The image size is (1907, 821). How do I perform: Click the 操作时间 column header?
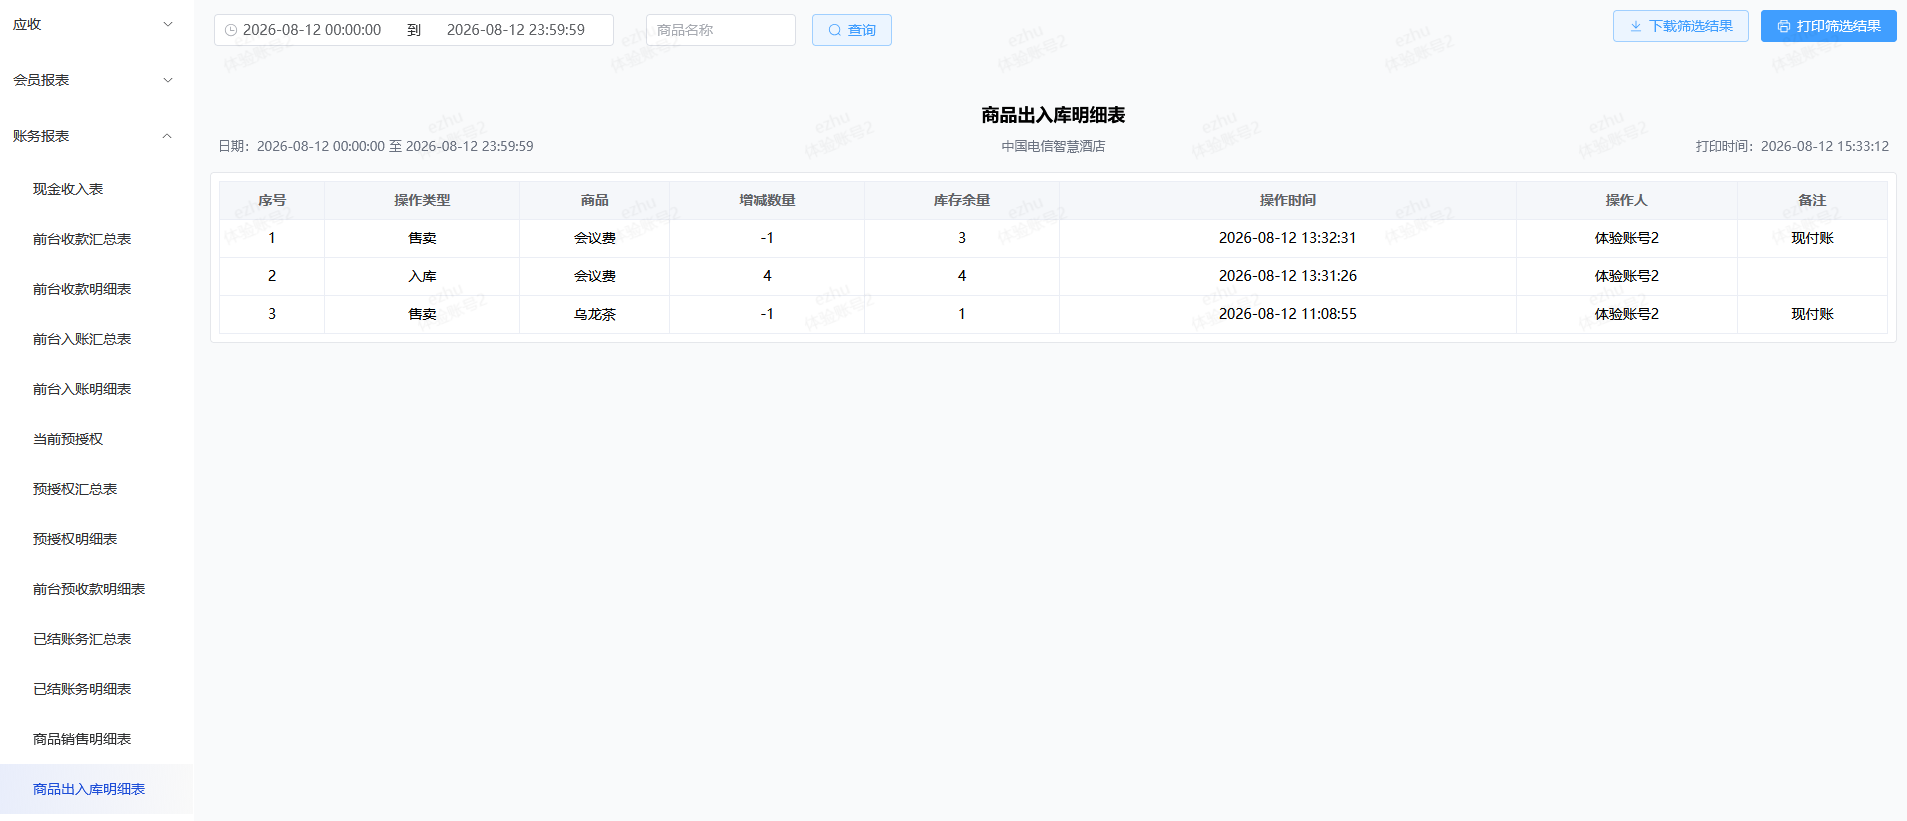pyautogui.click(x=1288, y=200)
